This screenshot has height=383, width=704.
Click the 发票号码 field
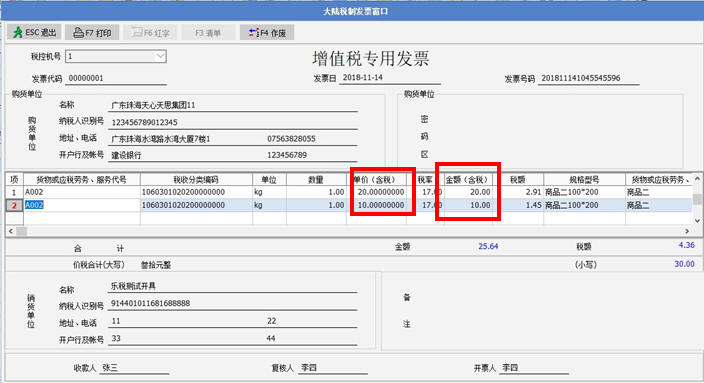pos(589,78)
